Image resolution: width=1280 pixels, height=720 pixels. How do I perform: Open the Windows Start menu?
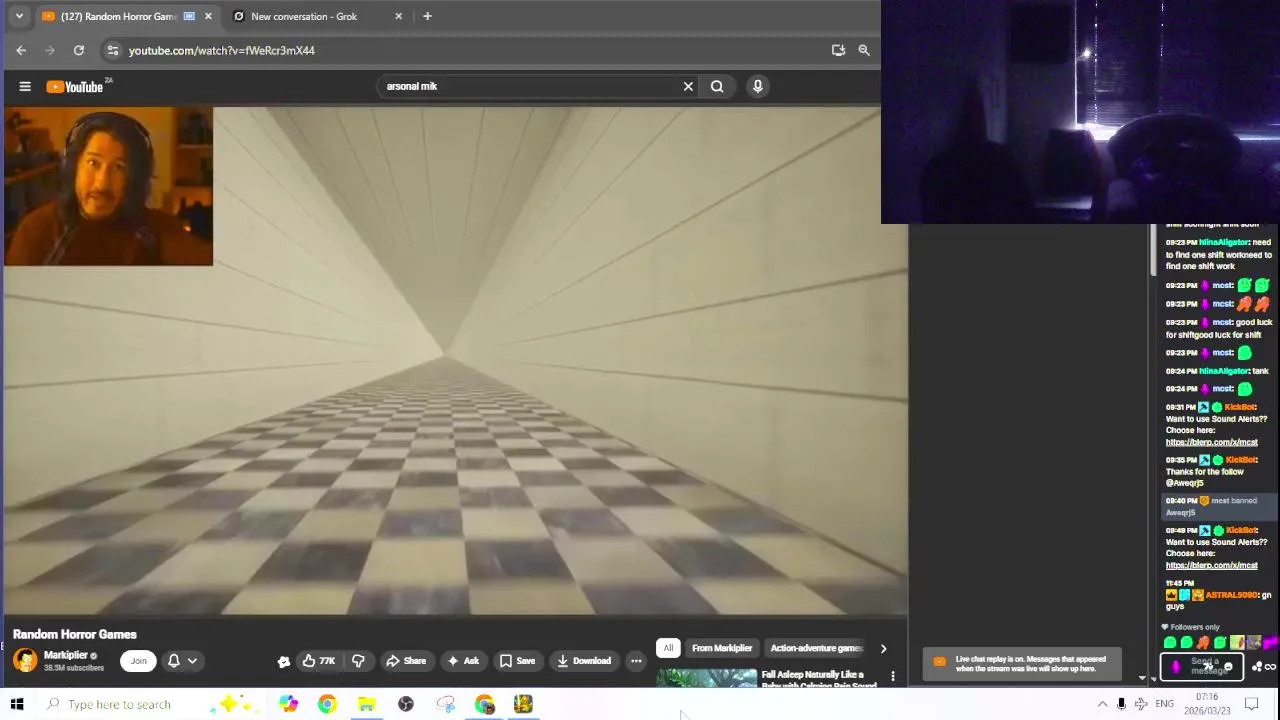click(x=17, y=704)
